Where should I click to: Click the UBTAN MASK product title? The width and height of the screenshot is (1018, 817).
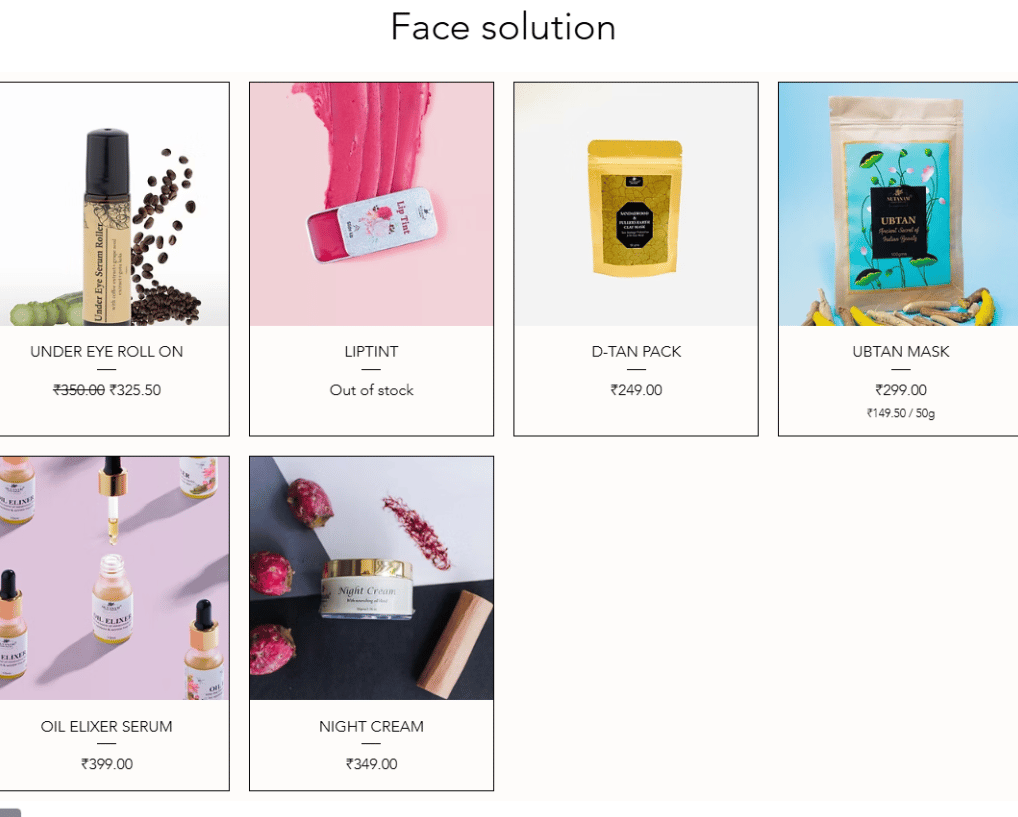(900, 351)
